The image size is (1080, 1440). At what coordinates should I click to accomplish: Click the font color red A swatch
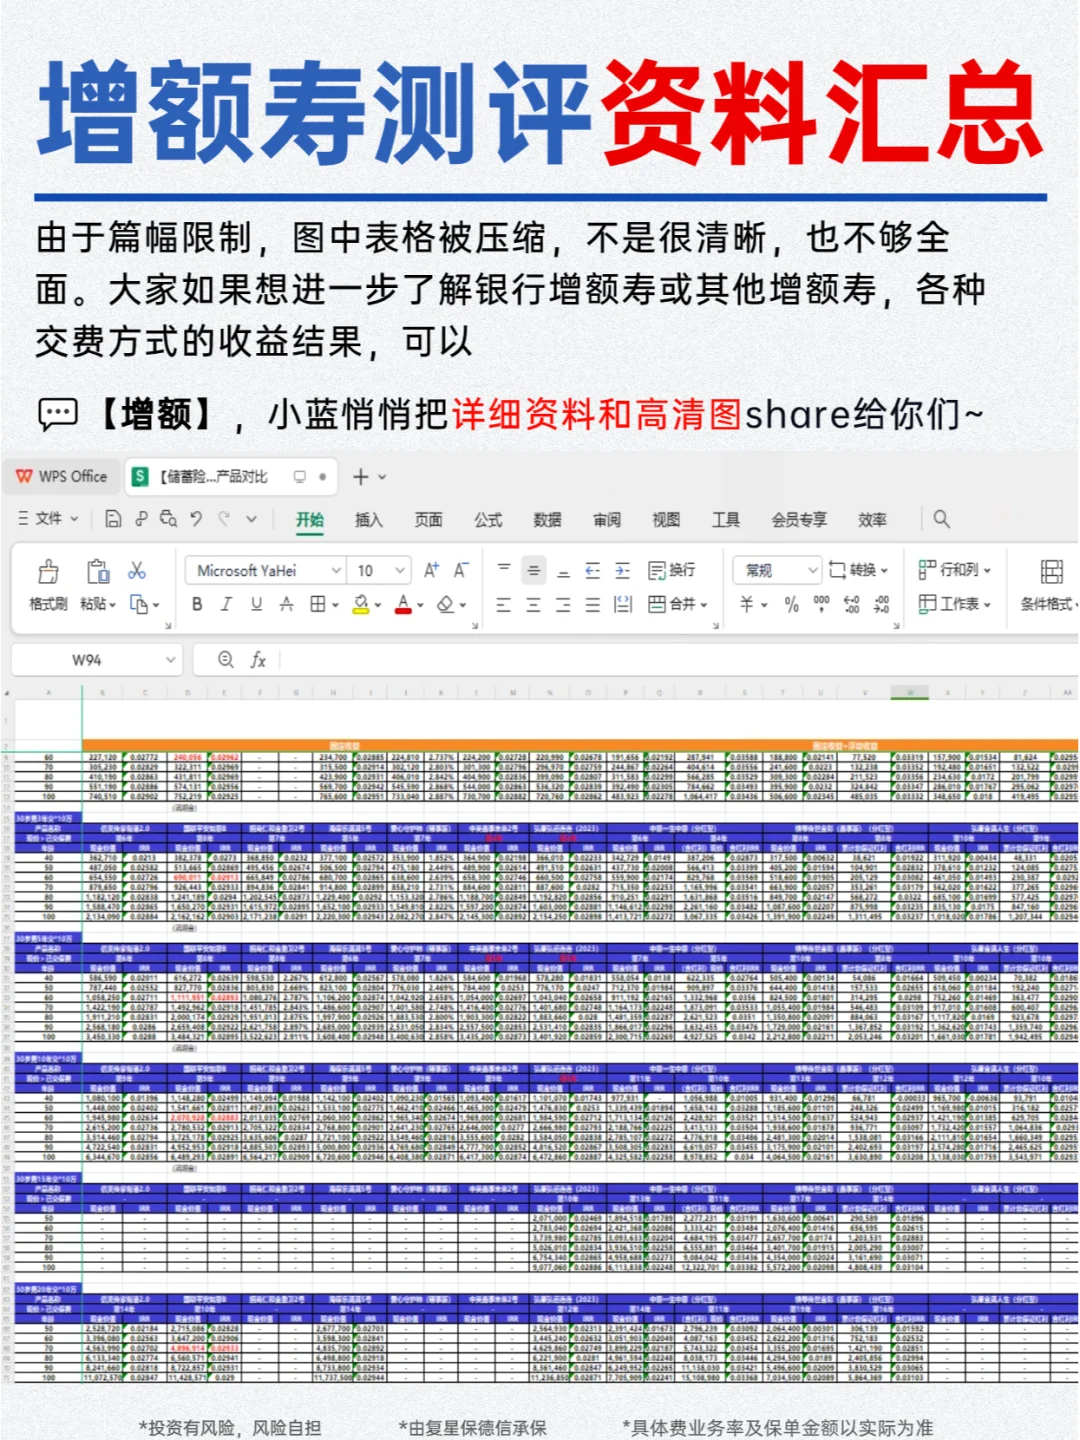pyautogui.click(x=403, y=604)
